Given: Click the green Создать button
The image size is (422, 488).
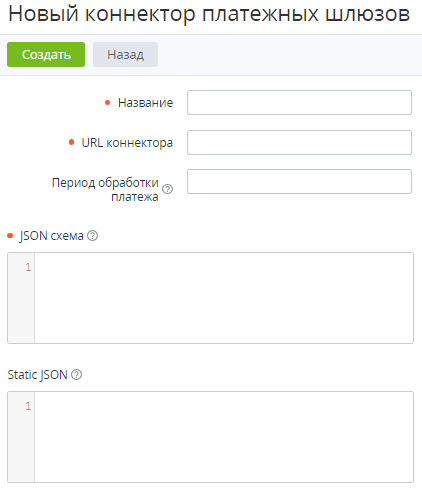Looking at the screenshot, I should pos(46,54).
